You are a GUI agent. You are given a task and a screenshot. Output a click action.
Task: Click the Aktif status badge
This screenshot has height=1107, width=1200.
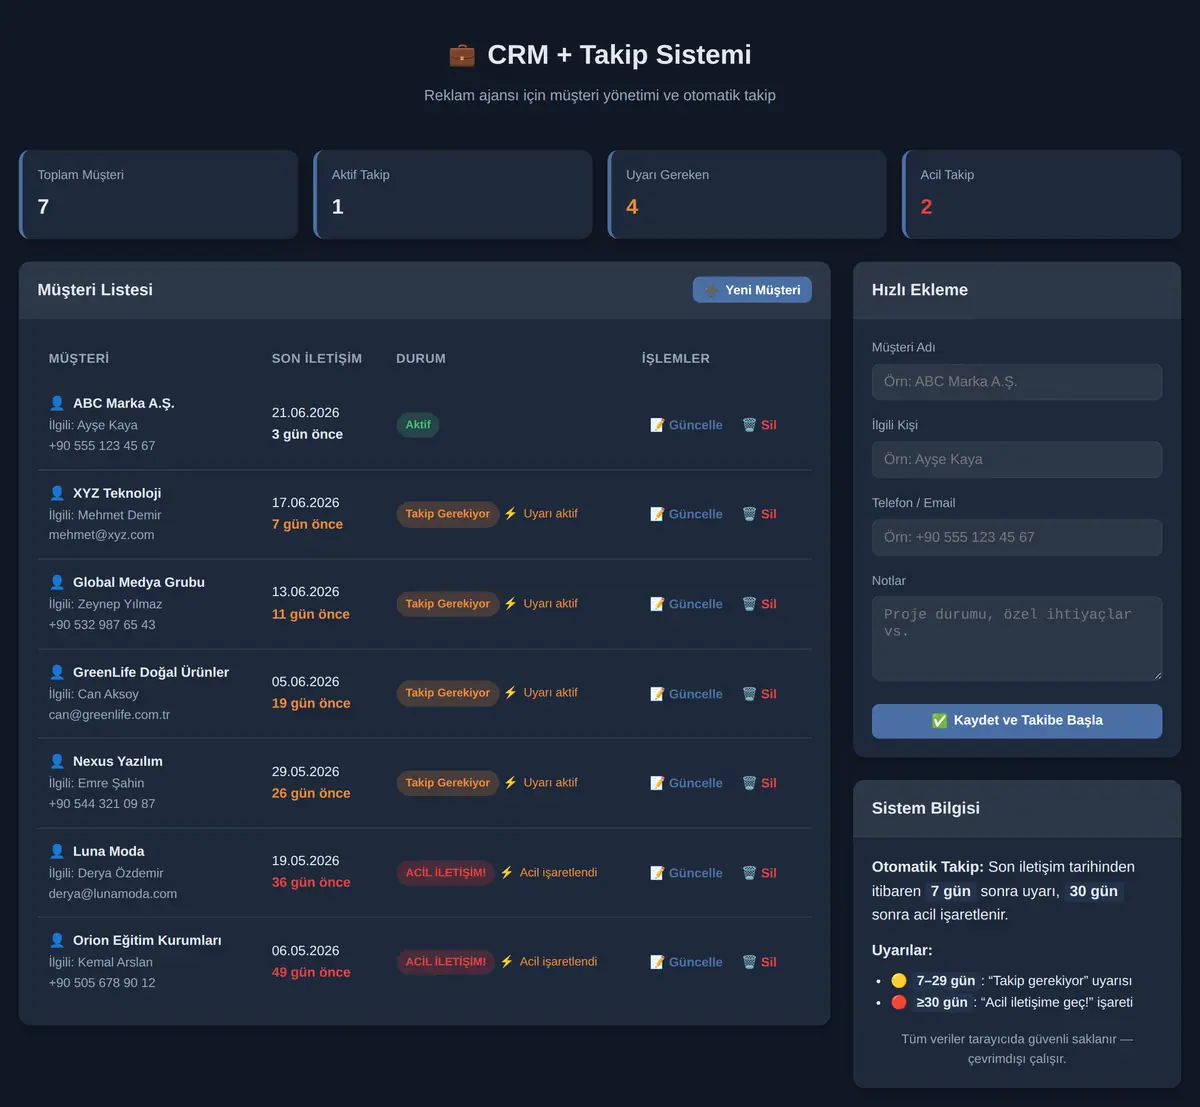click(x=418, y=425)
